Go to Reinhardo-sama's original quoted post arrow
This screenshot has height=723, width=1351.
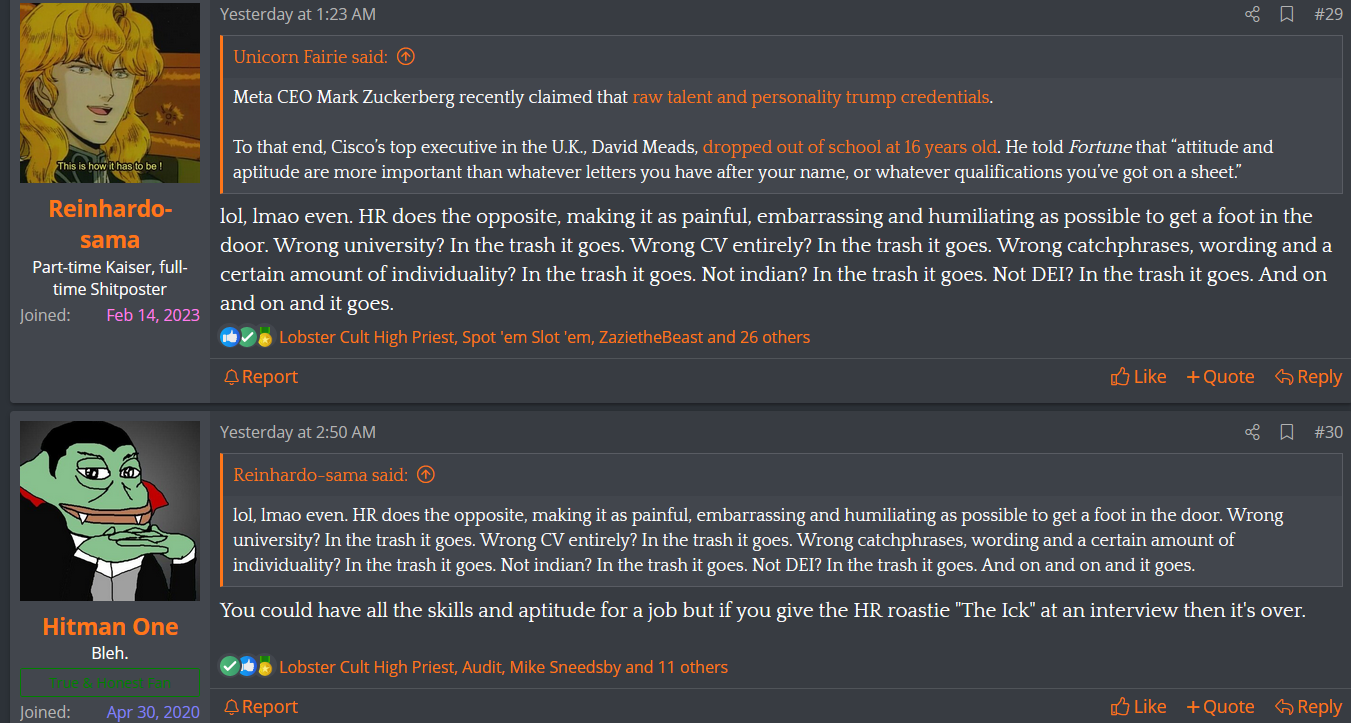point(425,475)
